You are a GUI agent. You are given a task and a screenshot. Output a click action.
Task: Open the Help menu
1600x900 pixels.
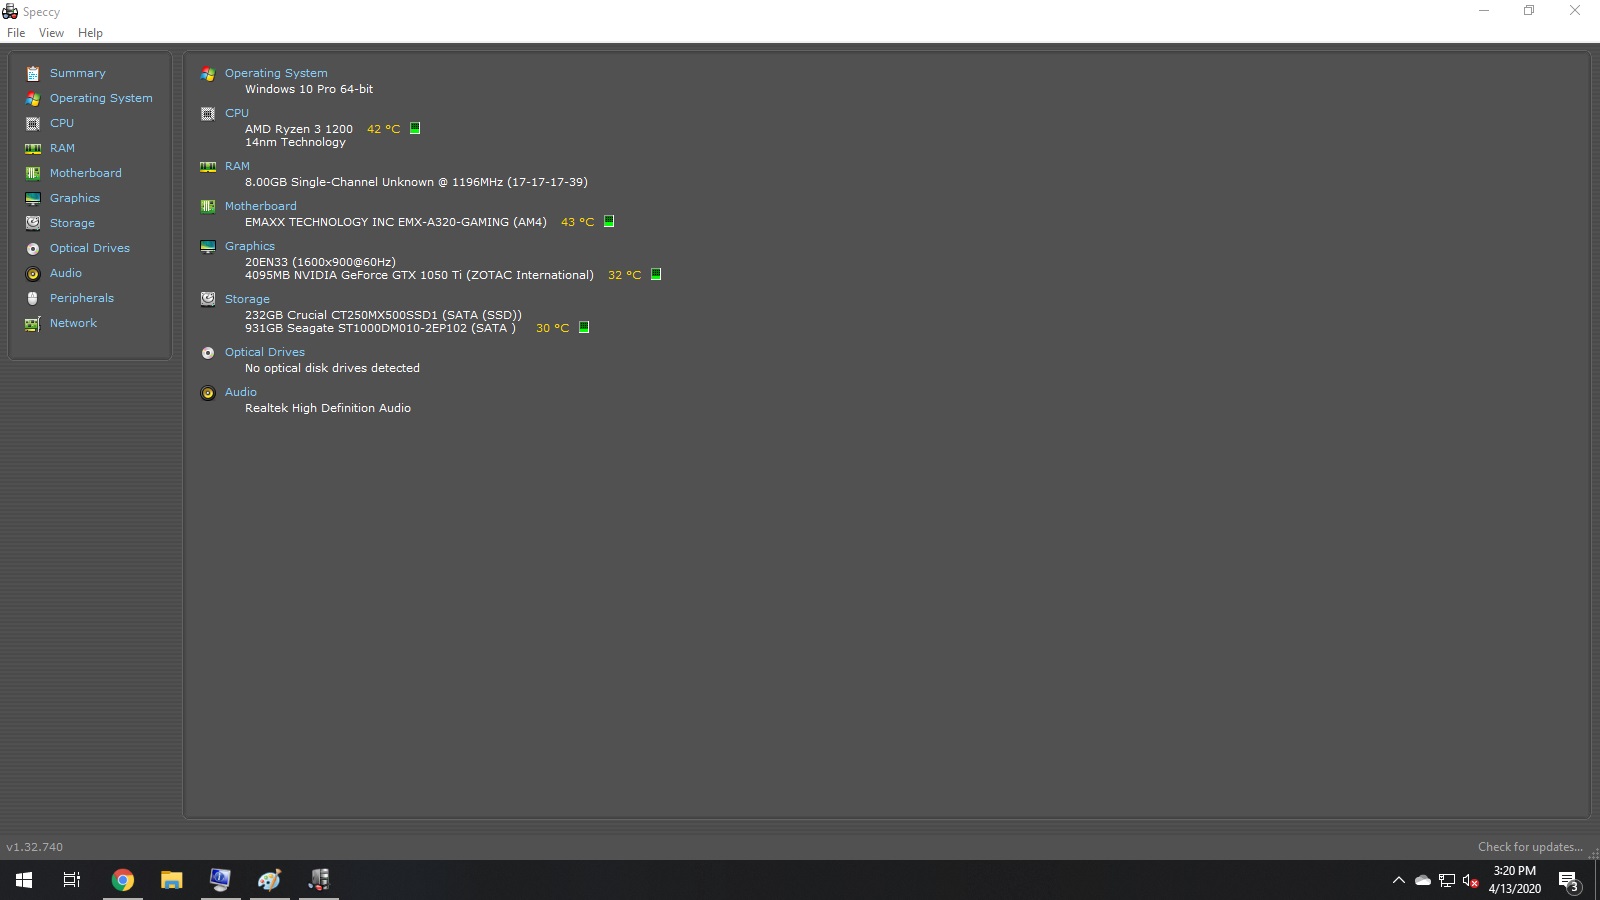pos(90,33)
